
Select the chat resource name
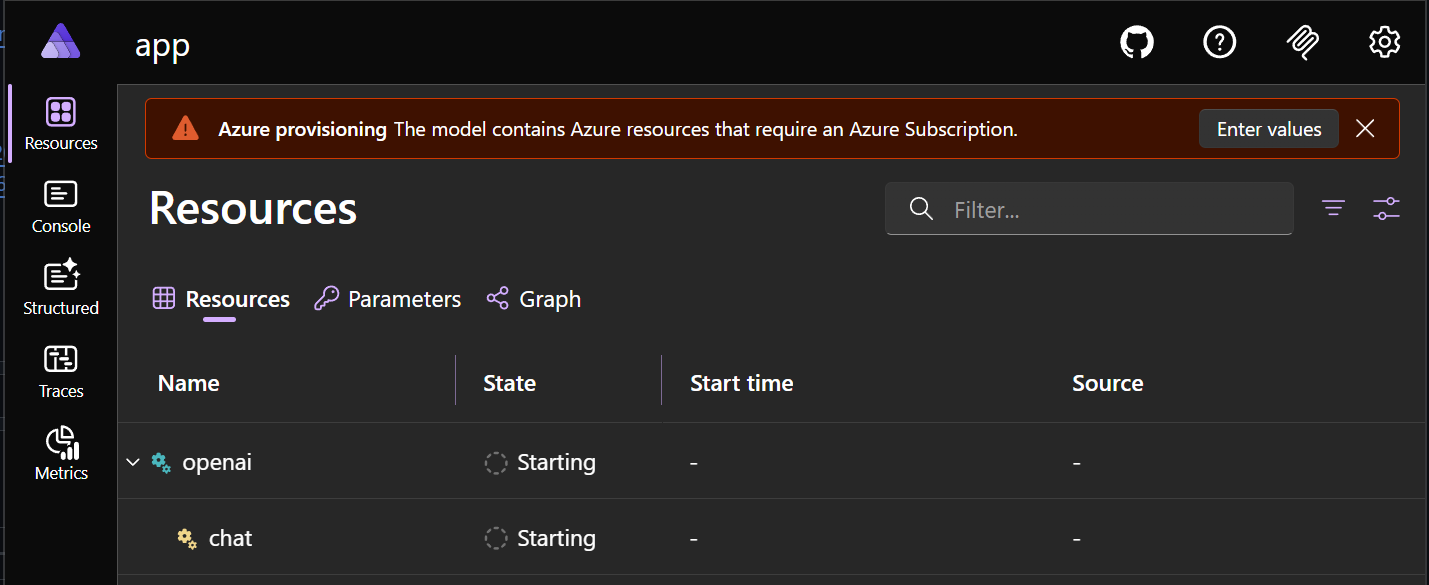(230, 538)
